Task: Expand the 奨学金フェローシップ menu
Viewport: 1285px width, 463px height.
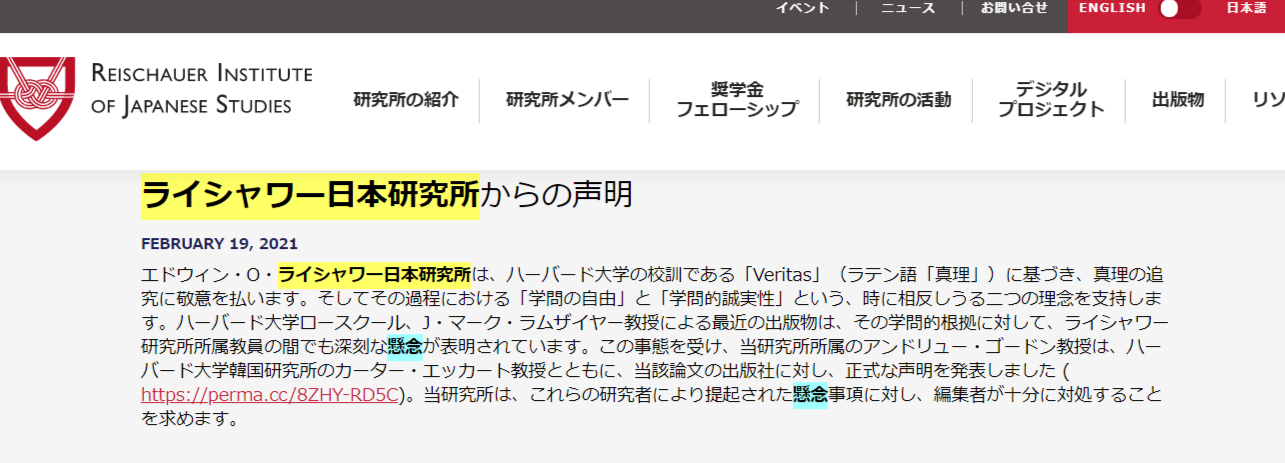Action: pos(736,100)
